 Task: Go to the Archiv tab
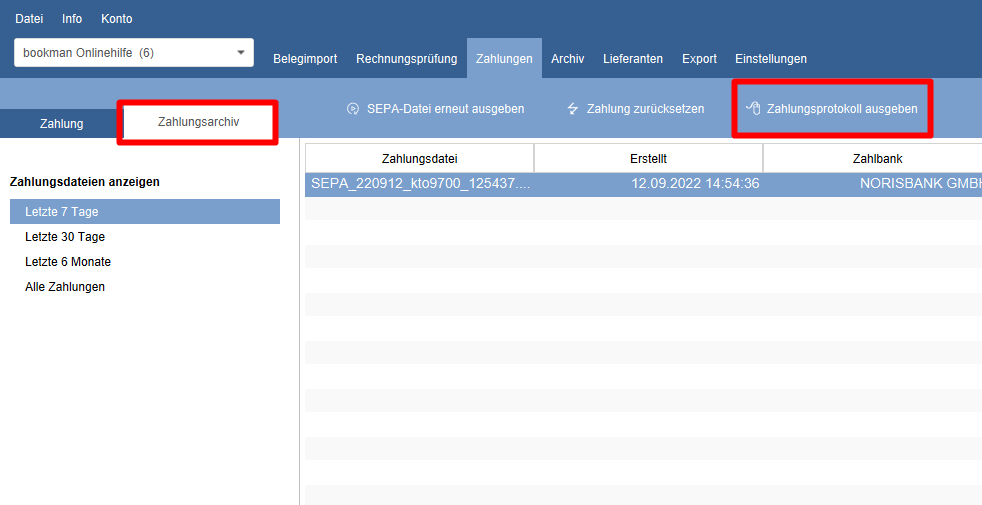567,58
